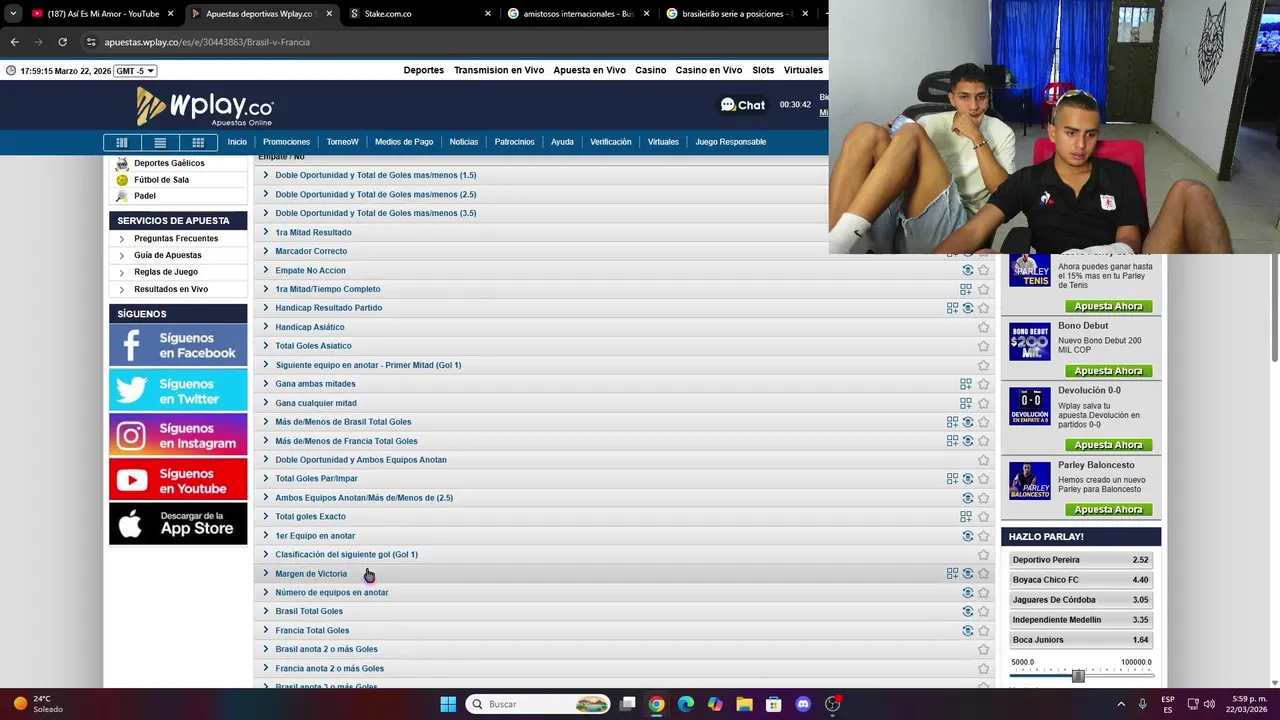Select the grid layout view icon
This screenshot has height=720, width=1280.
[x=198, y=142]
